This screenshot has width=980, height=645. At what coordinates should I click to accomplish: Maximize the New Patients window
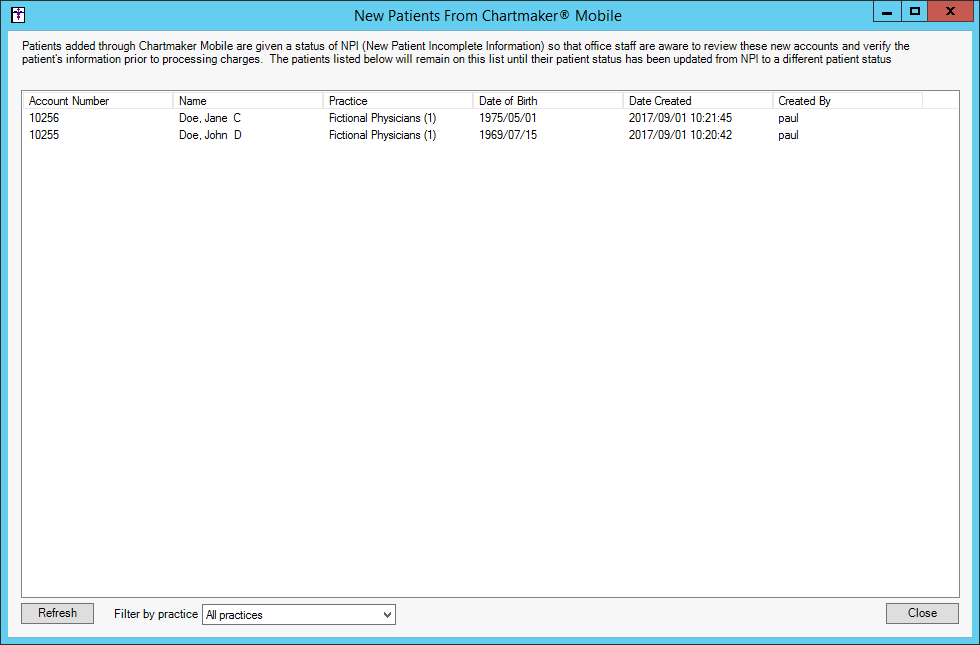tap(914, 11)
